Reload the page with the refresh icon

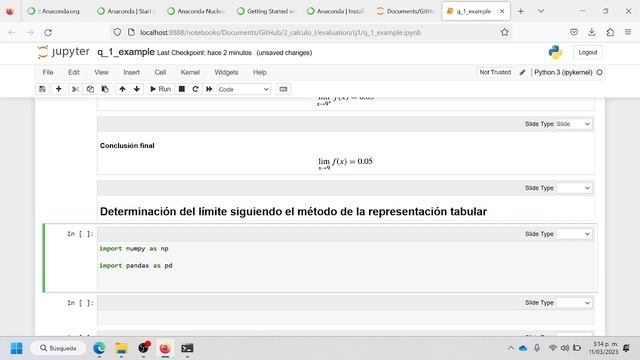(48, 32)
